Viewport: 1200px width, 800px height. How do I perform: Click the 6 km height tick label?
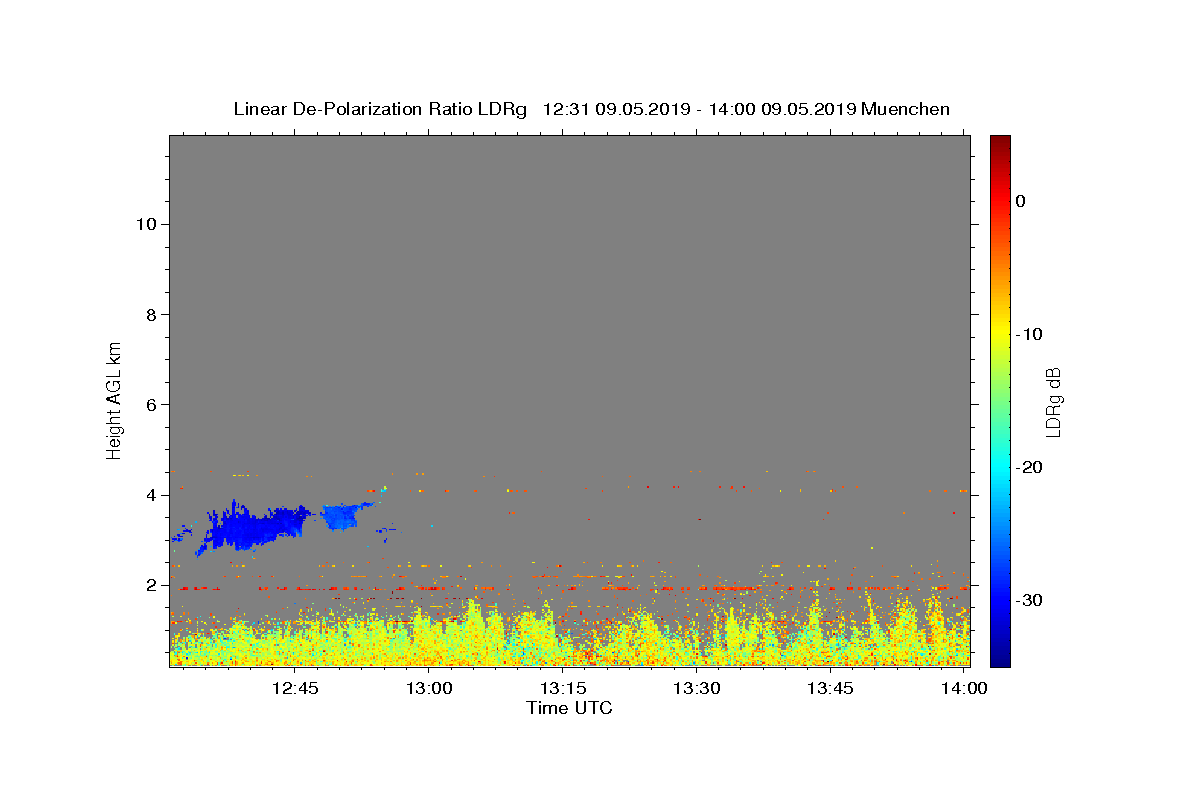coord(151,404)
